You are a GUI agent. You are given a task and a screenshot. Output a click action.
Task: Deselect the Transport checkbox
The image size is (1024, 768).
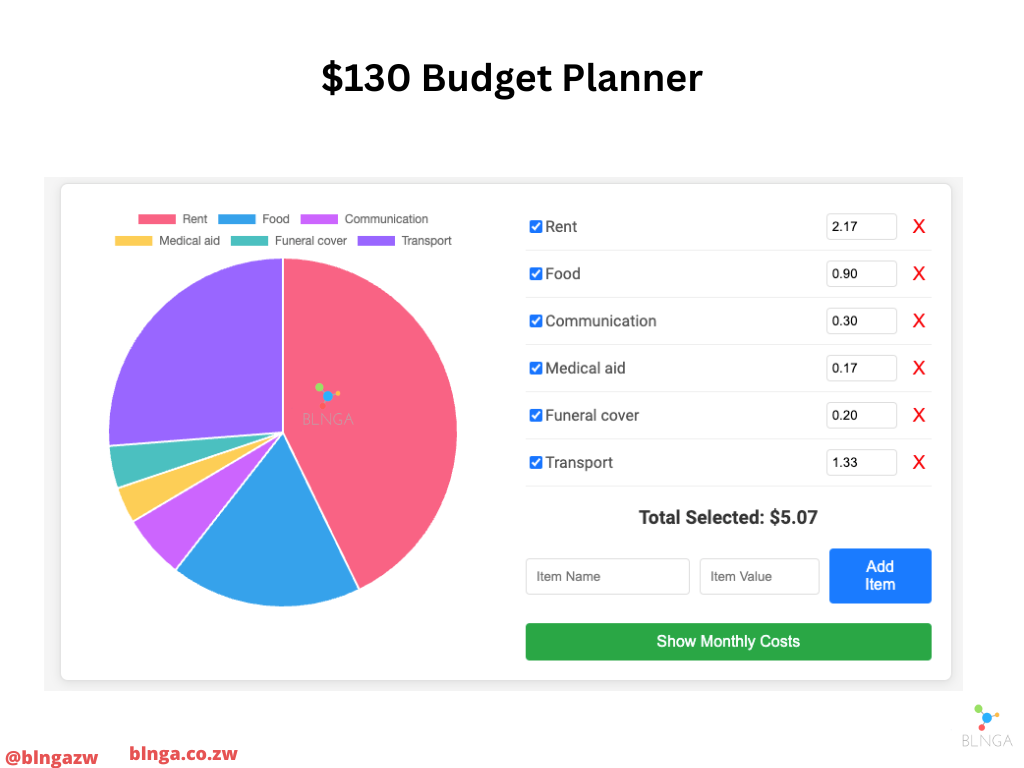pyautogui.click(x=536, y=462)
